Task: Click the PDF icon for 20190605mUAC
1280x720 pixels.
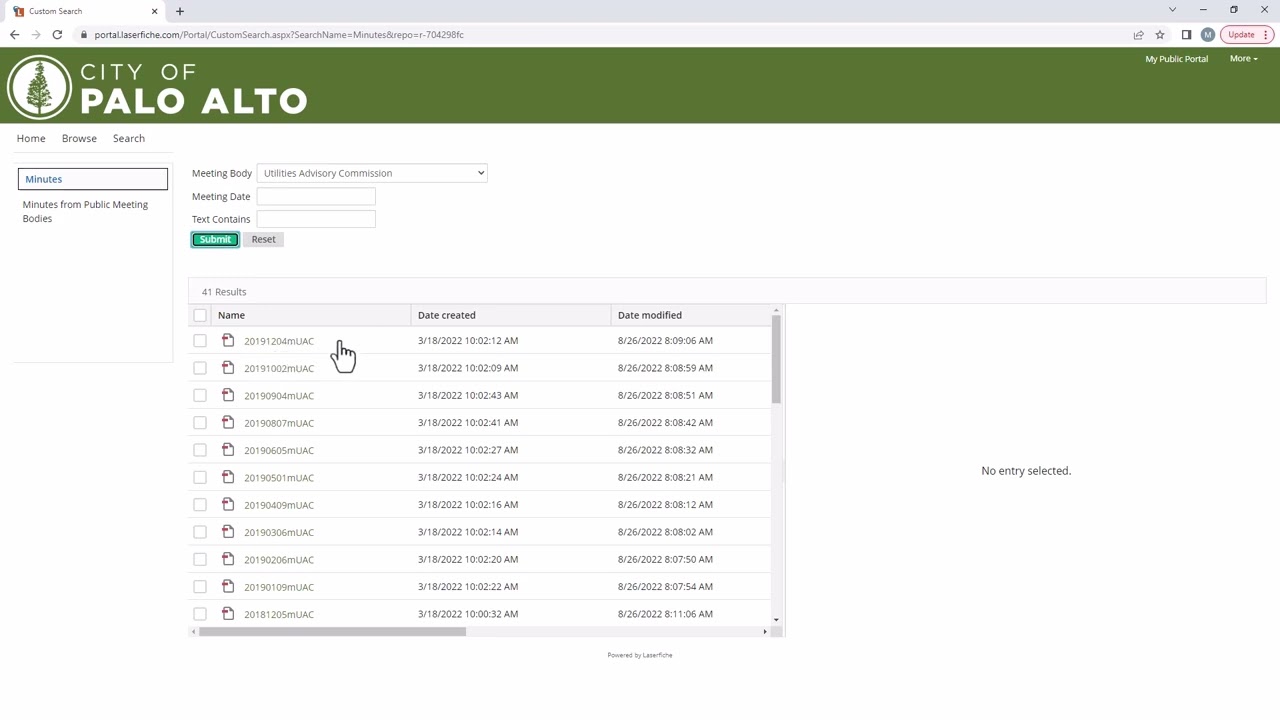Action: (228, 449)
